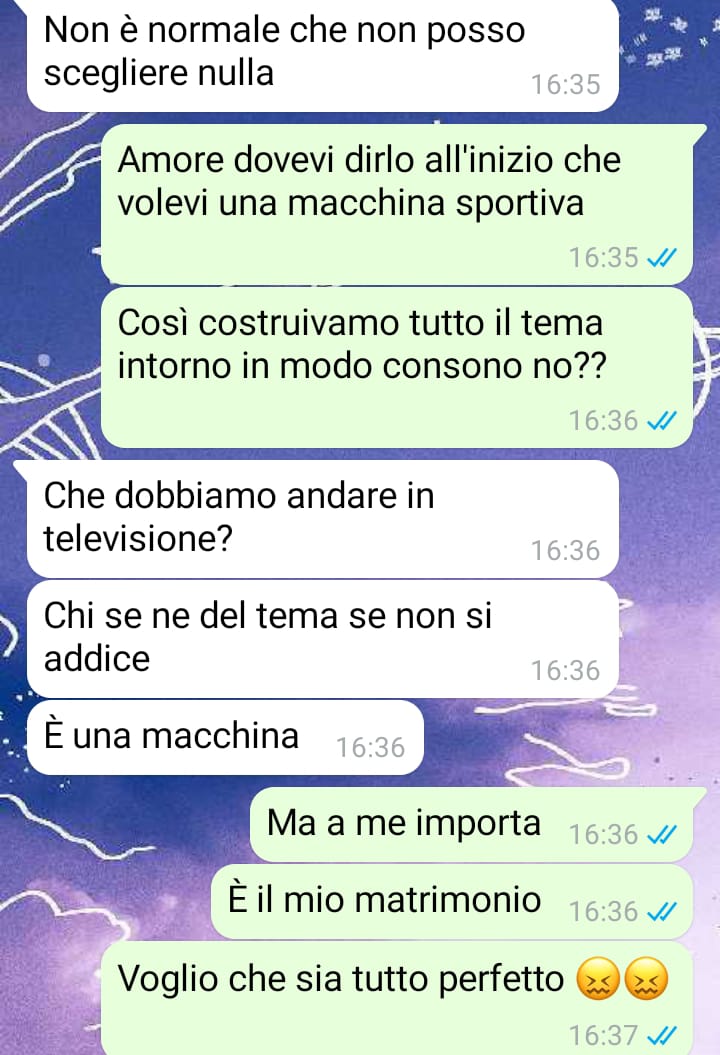Screen dimensions: 720x1055
Task: Select the 'Amore dovevi dirlo all'inizio' message bubble
Action: point(397,204)
